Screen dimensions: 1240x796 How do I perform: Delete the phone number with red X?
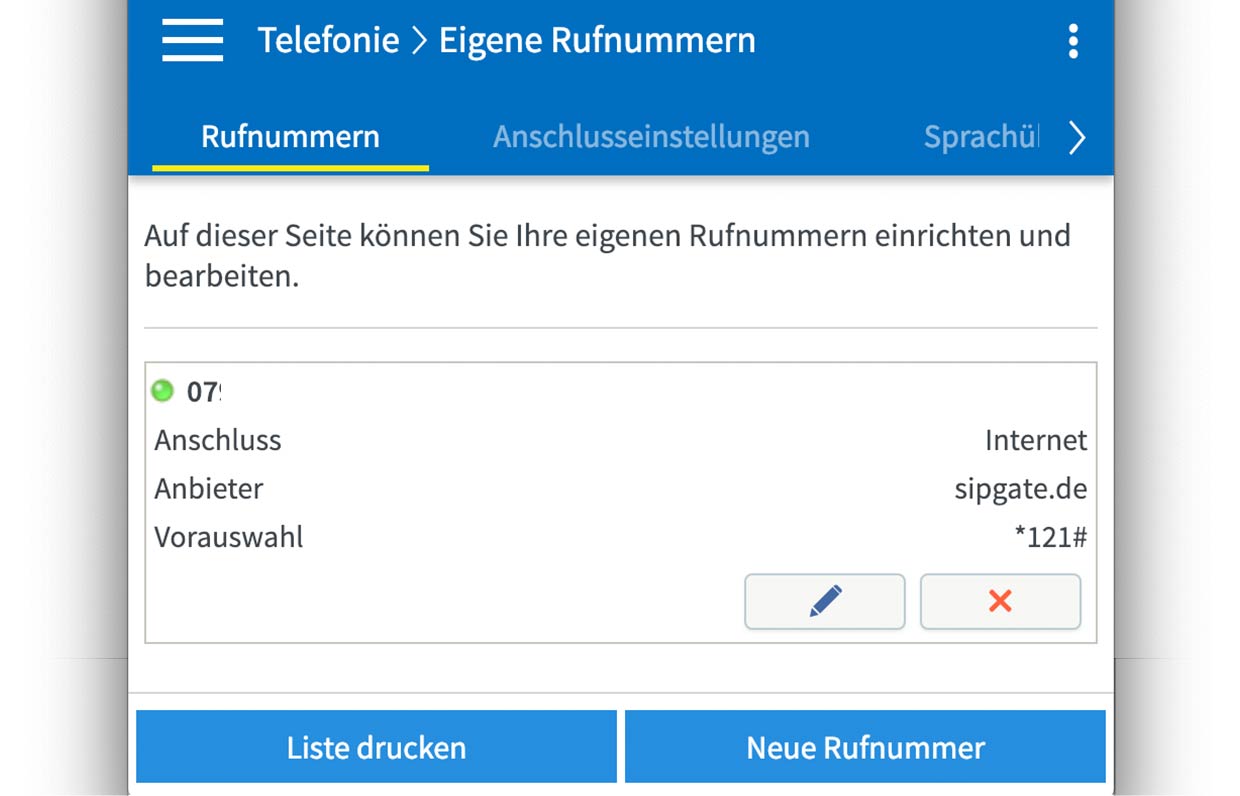[x=1000, y=601]
